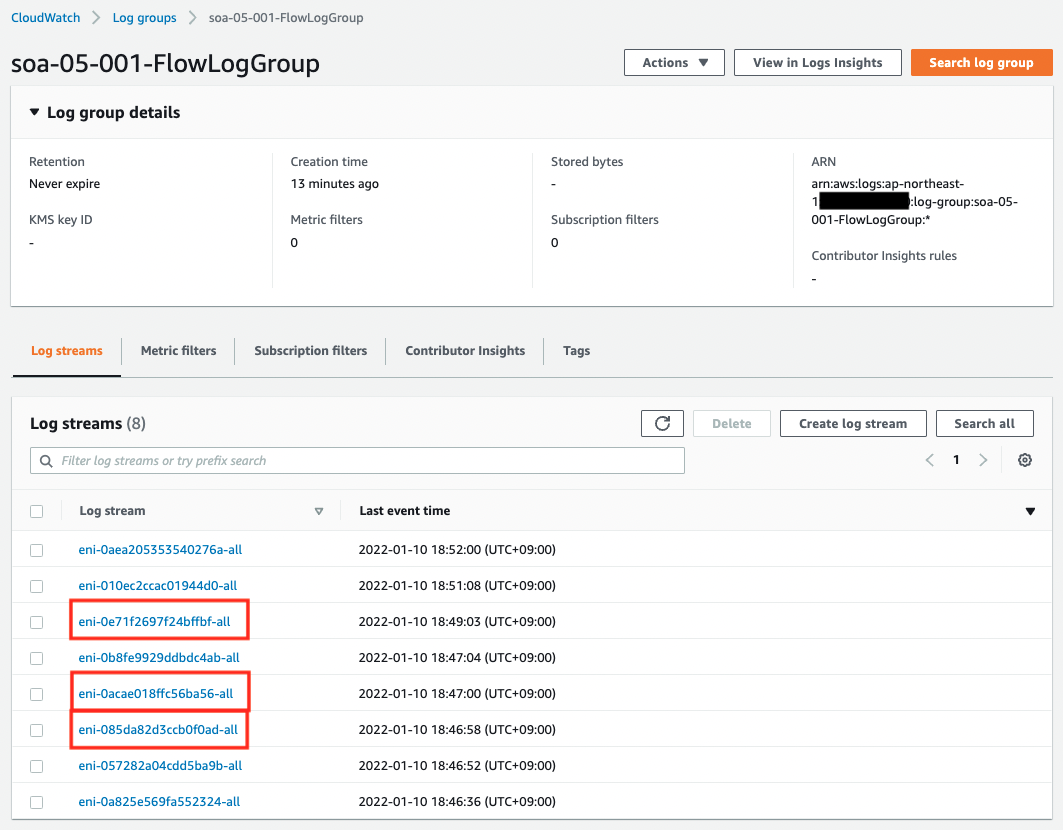Viewport: 1063px width, 830px height.
Task: Select all log streams checkbox
Action: (x=37, y=511)
